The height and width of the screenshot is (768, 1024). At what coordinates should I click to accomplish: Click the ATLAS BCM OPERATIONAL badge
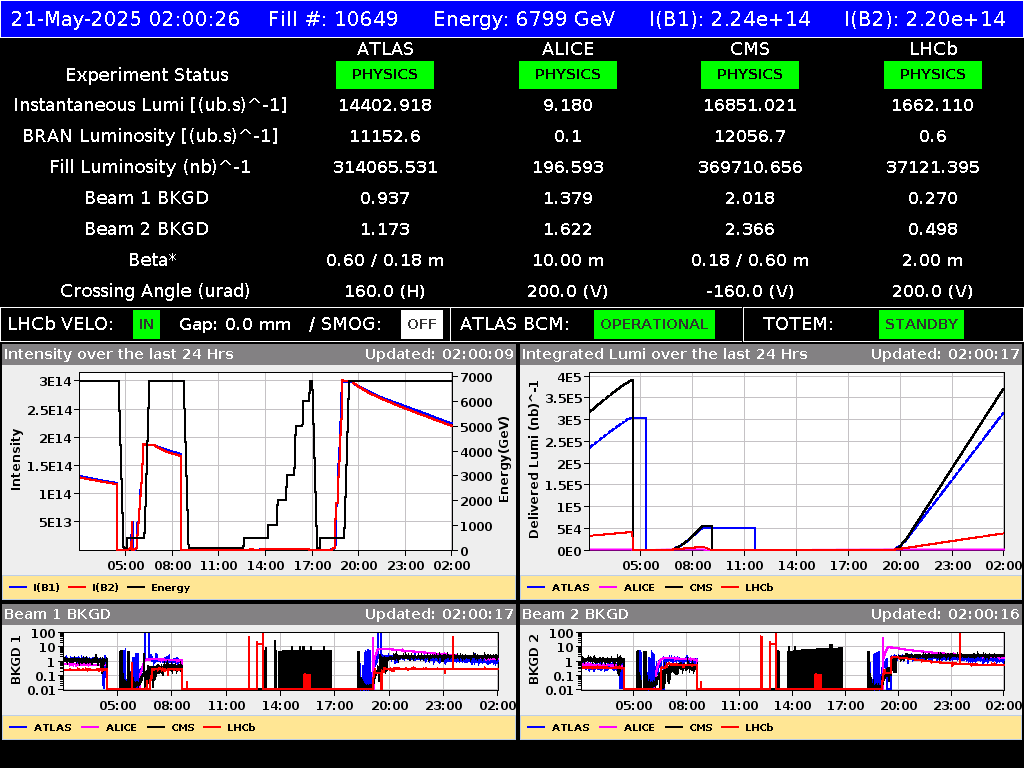click(x=654, y=325)
